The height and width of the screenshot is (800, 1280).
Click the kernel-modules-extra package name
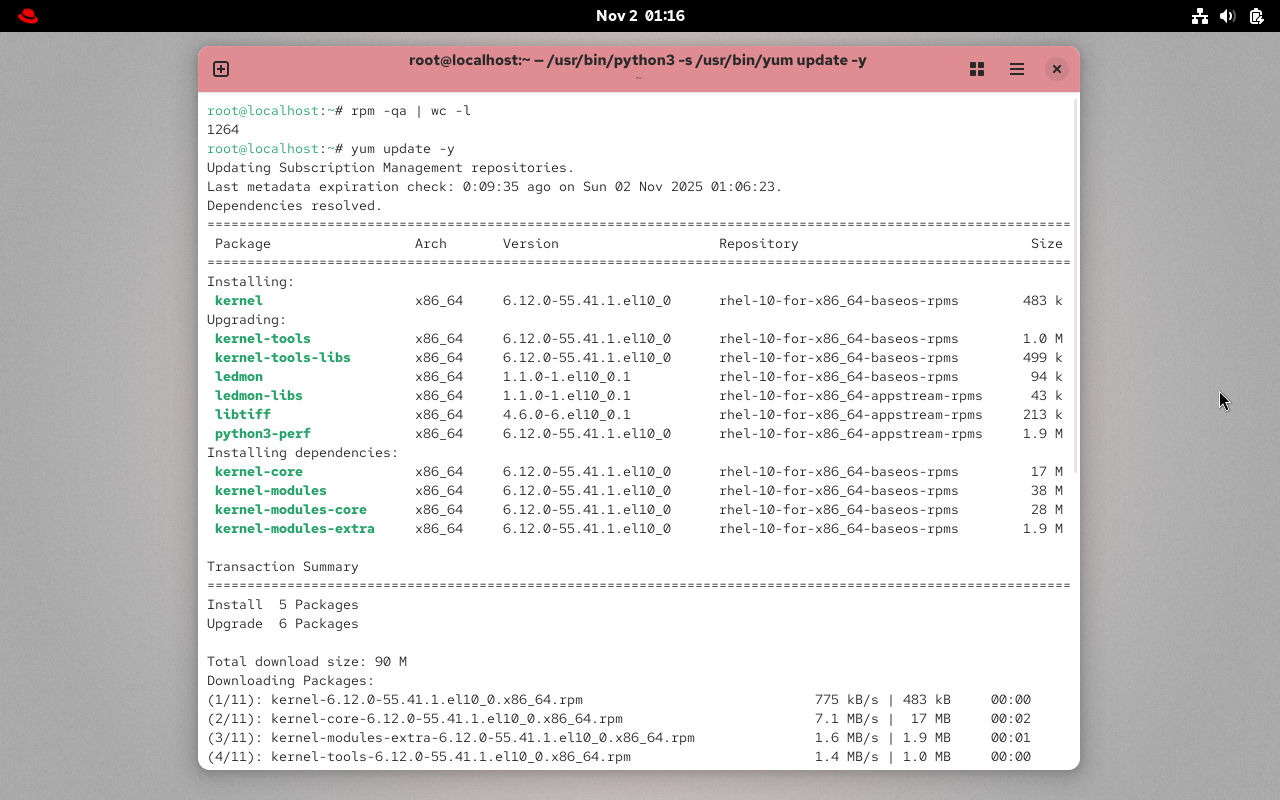coord(294,528)
